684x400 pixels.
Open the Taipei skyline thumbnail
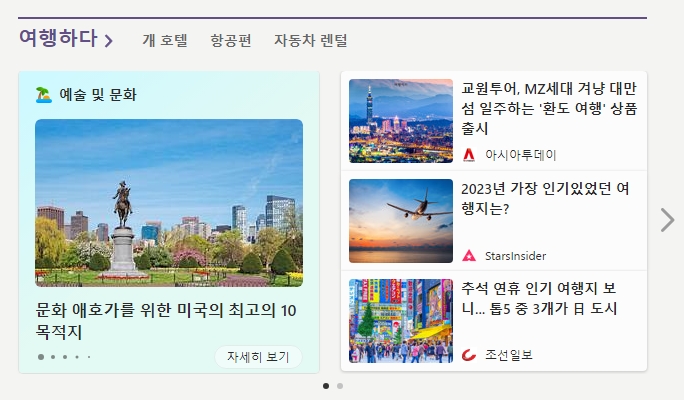[401, 121]
